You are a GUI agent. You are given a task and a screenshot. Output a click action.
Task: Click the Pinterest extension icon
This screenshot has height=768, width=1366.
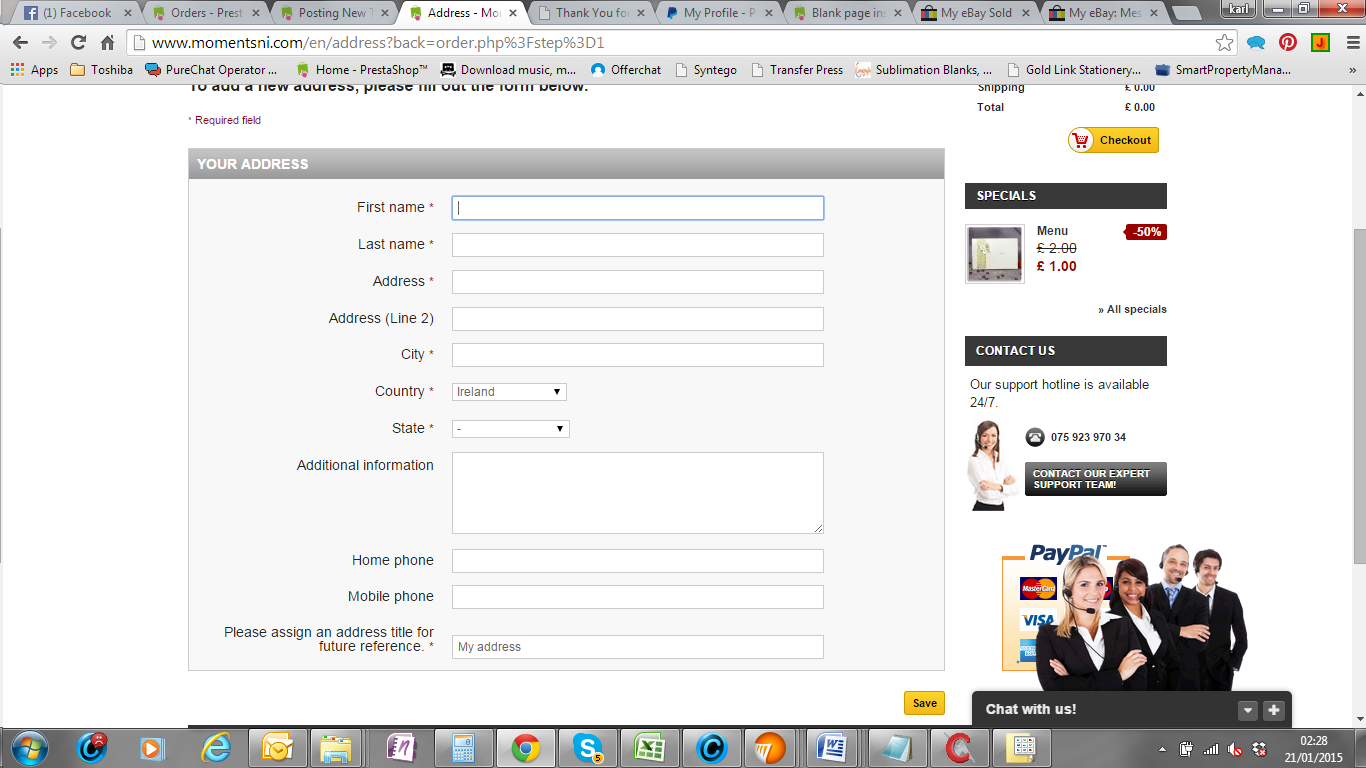pyautogui.click(x=1288, y=43)
